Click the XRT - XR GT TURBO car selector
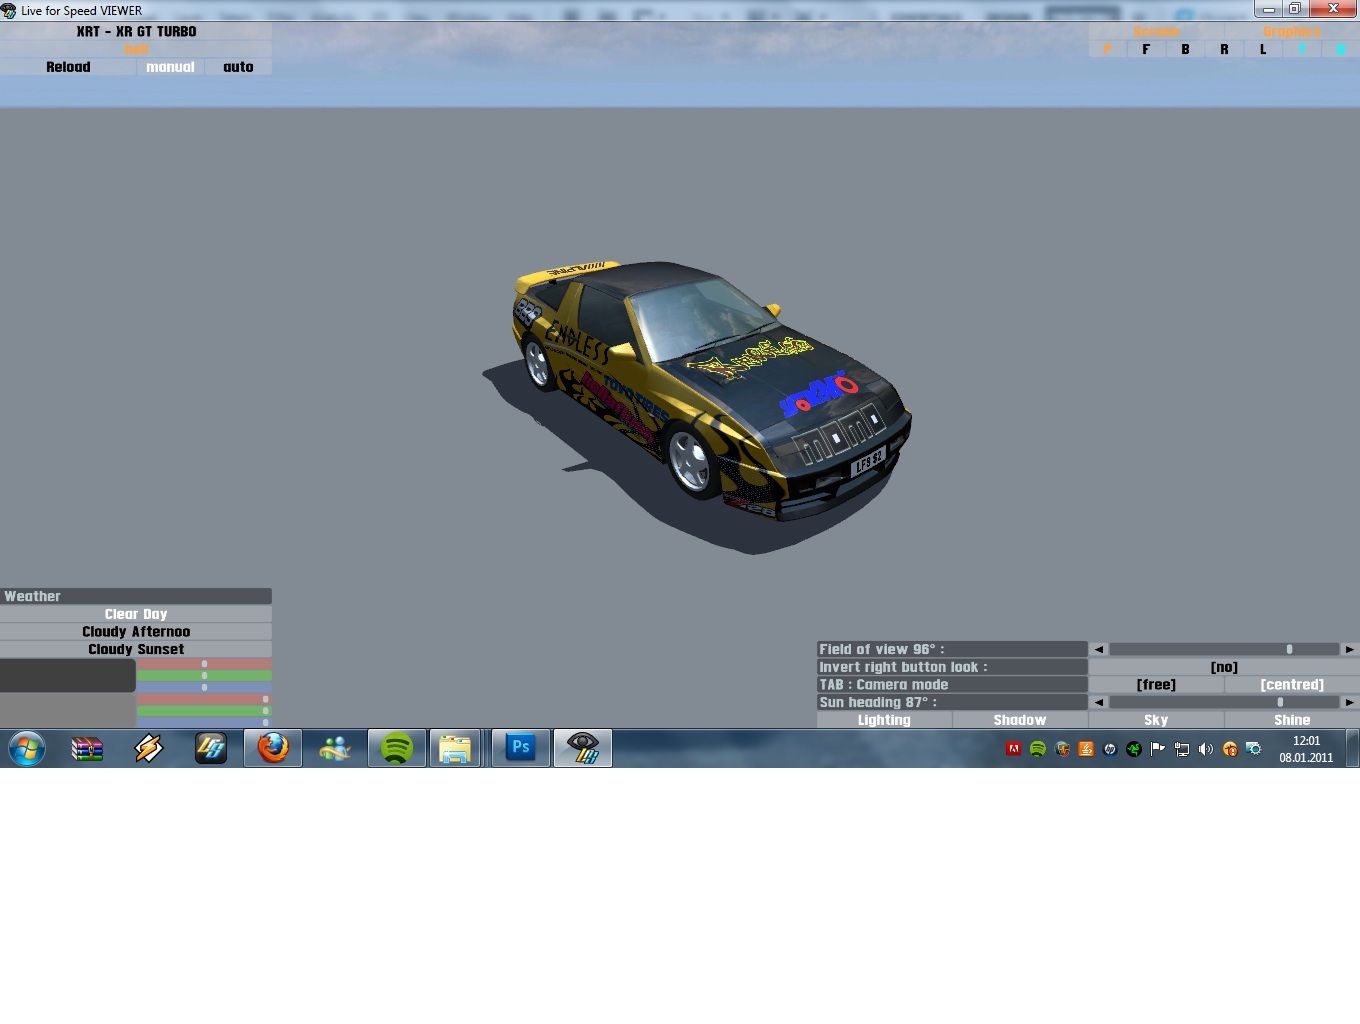 point(136,31)
